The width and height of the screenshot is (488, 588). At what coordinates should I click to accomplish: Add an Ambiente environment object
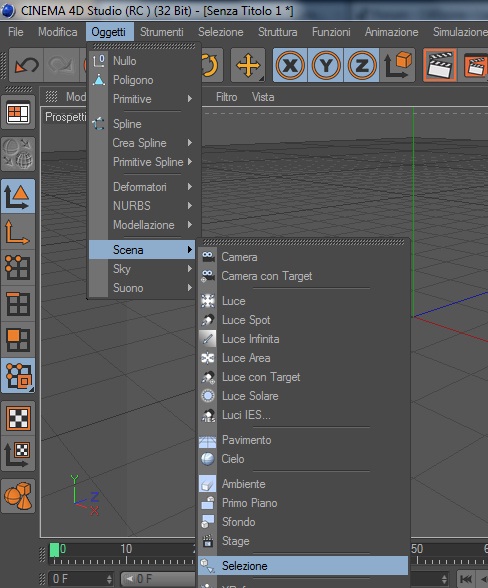coord(303,484)
